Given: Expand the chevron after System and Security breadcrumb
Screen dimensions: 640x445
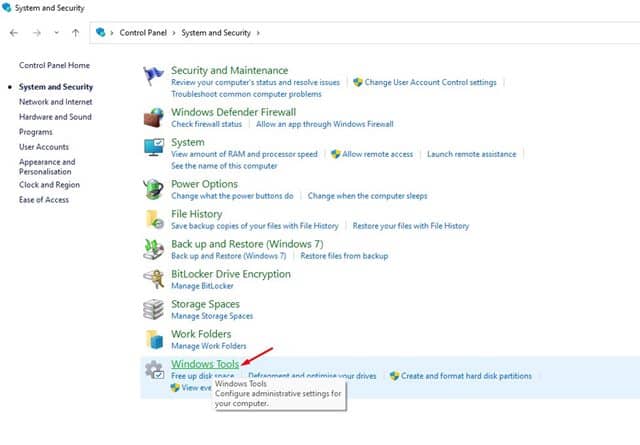Looking at the screenshot, I should coord(258,33).
